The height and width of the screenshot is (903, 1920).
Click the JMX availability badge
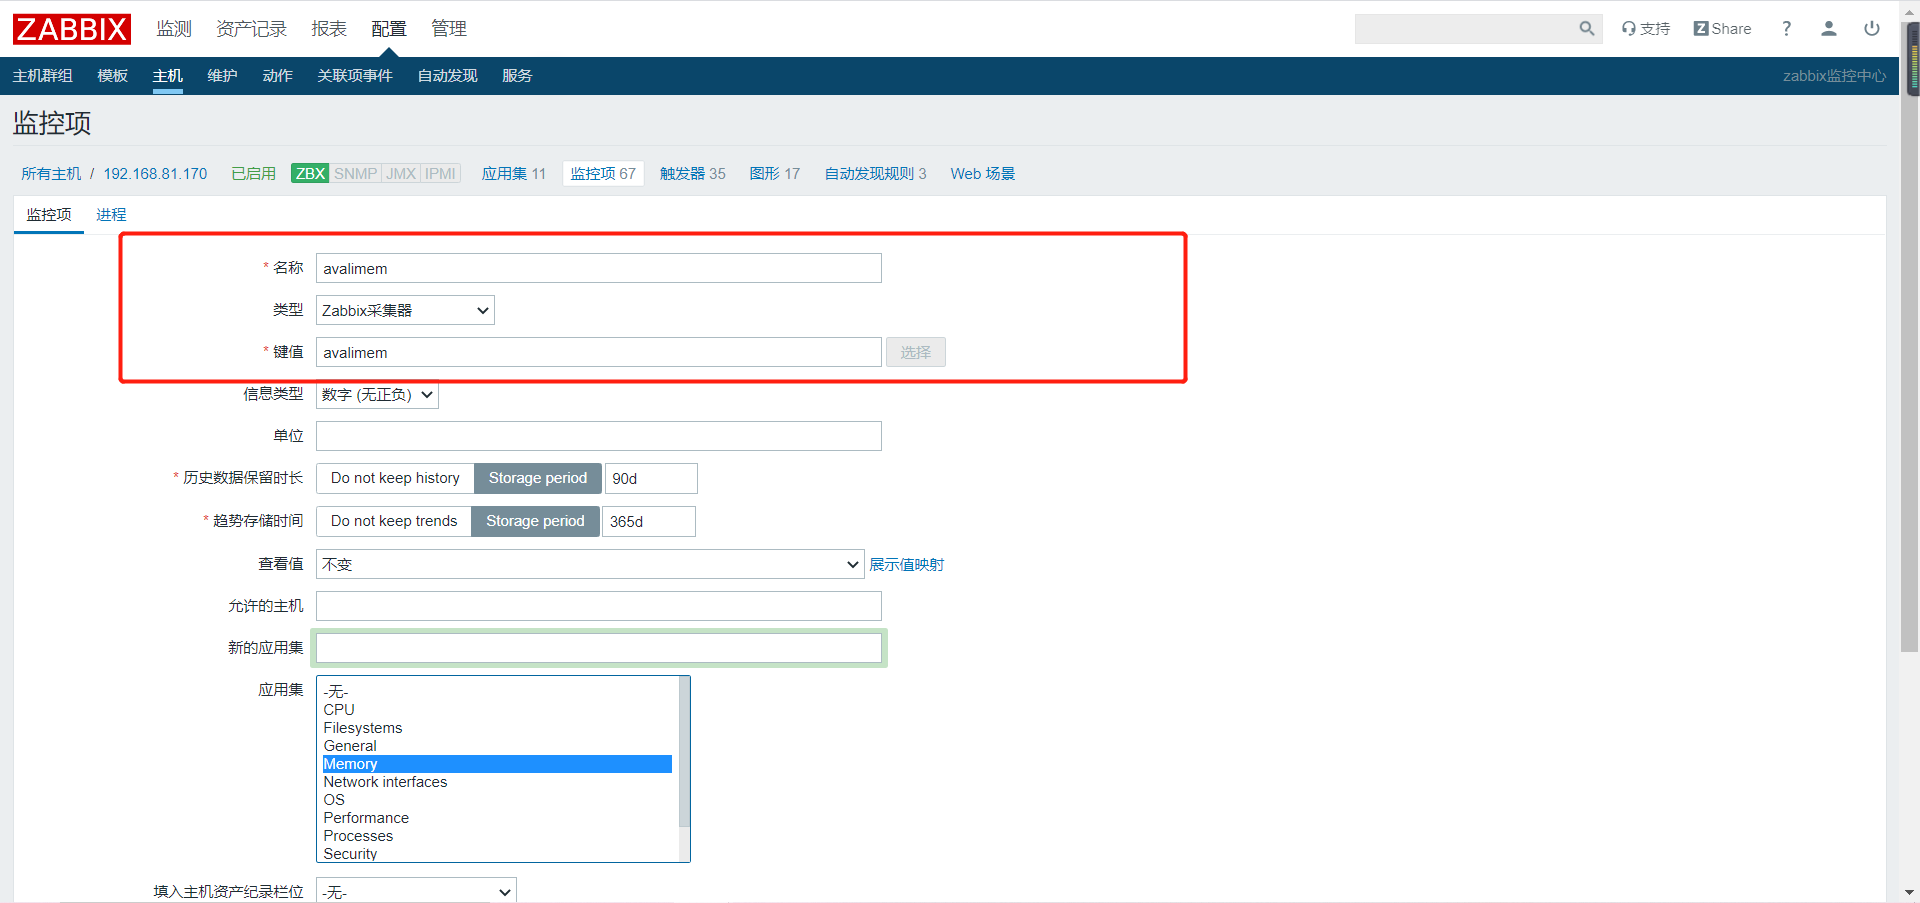pos(401,174)
